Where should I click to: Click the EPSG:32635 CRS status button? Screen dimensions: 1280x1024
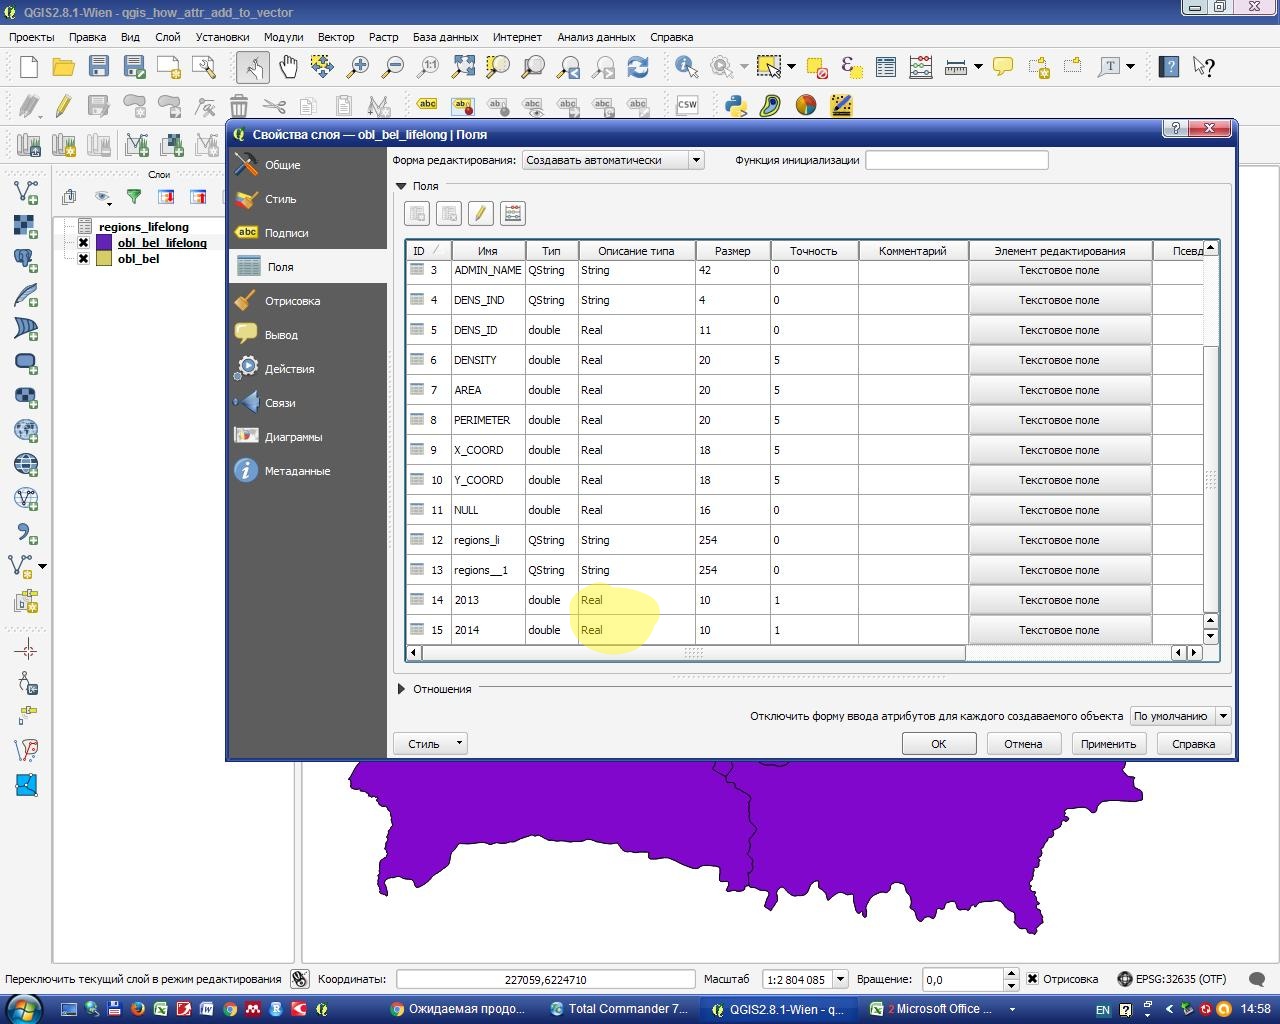[x=1172, y=980]
